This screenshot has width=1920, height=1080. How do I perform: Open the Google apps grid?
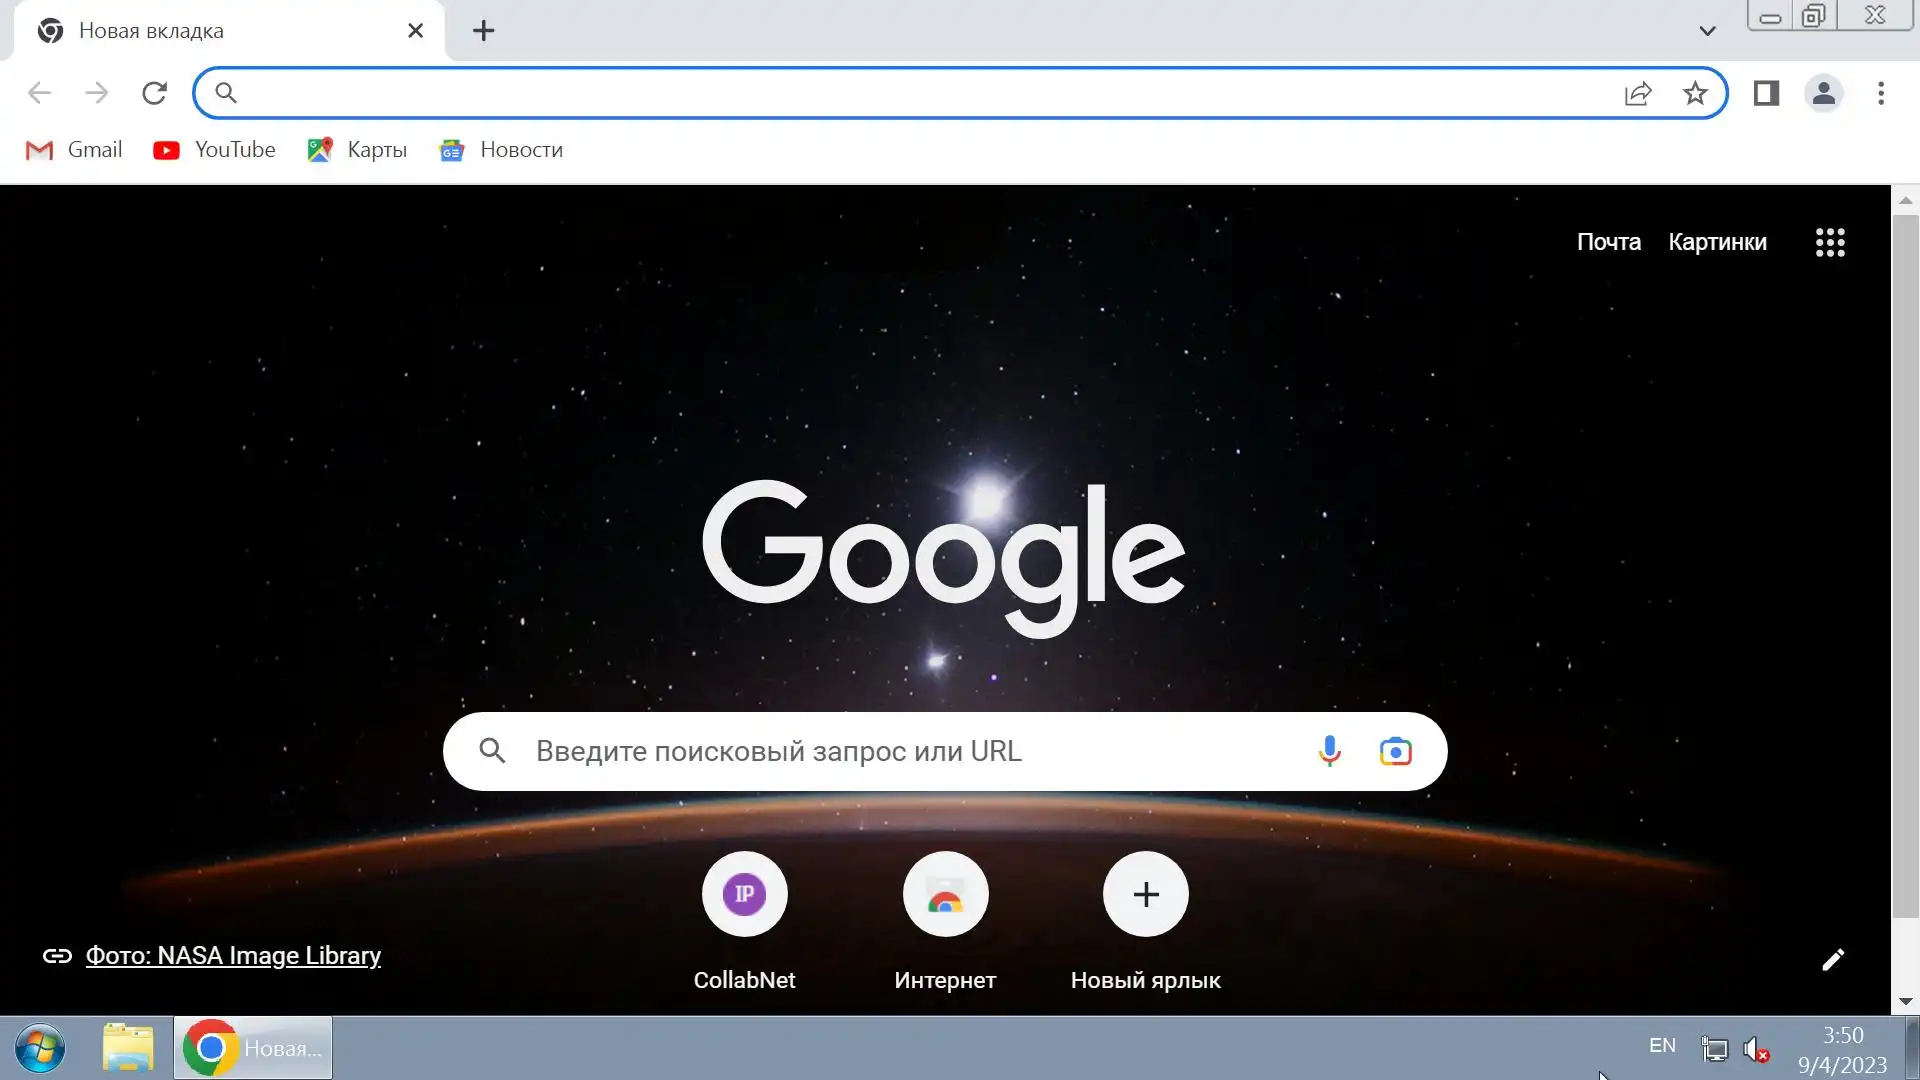click(x=1830, y=242)
